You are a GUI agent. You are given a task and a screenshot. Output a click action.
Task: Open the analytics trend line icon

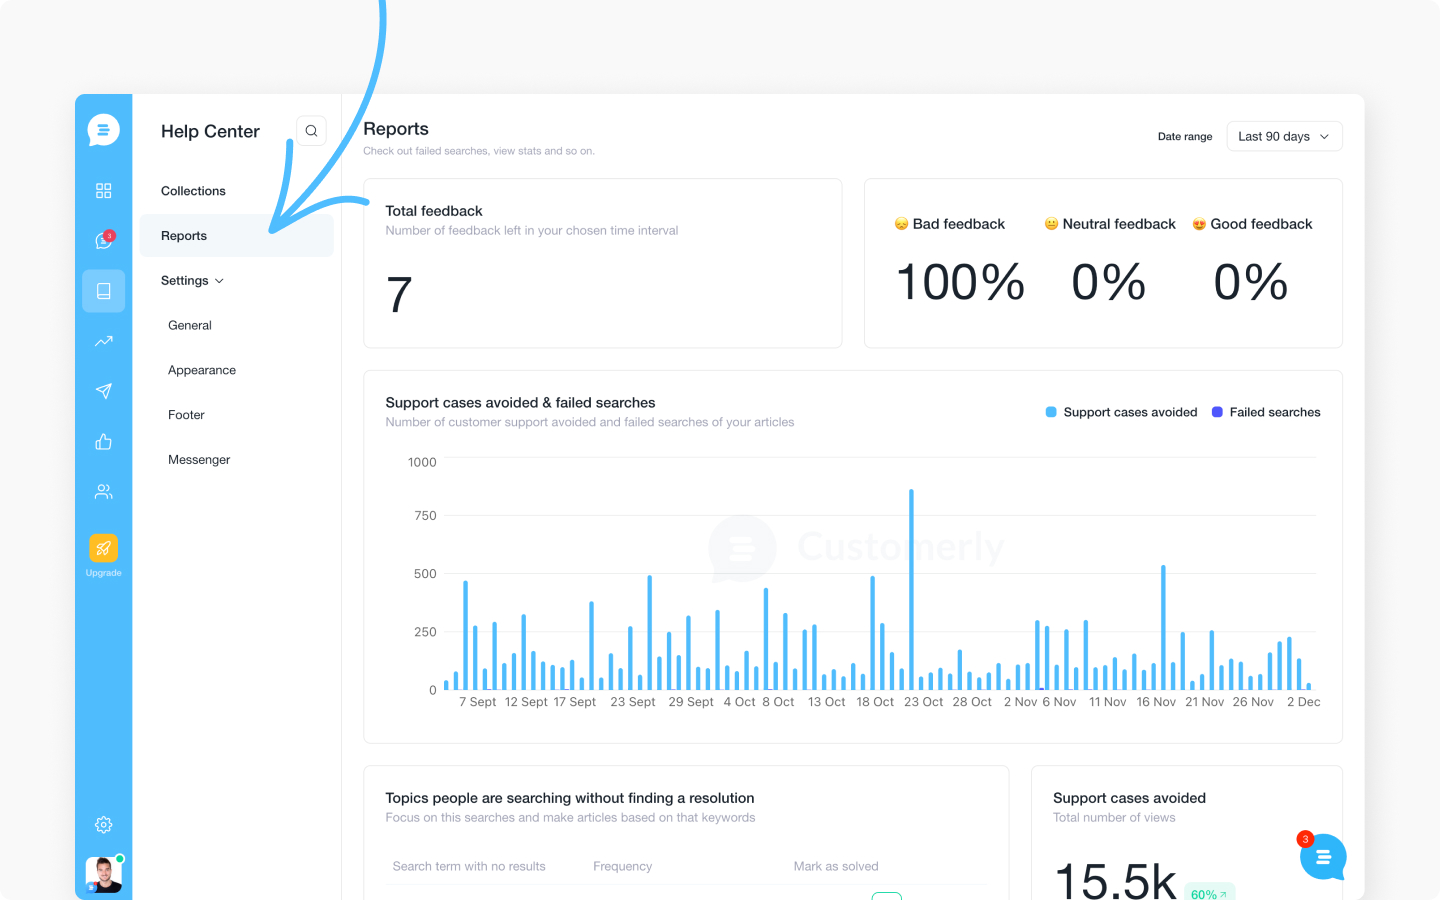click(x=103, y=341)
